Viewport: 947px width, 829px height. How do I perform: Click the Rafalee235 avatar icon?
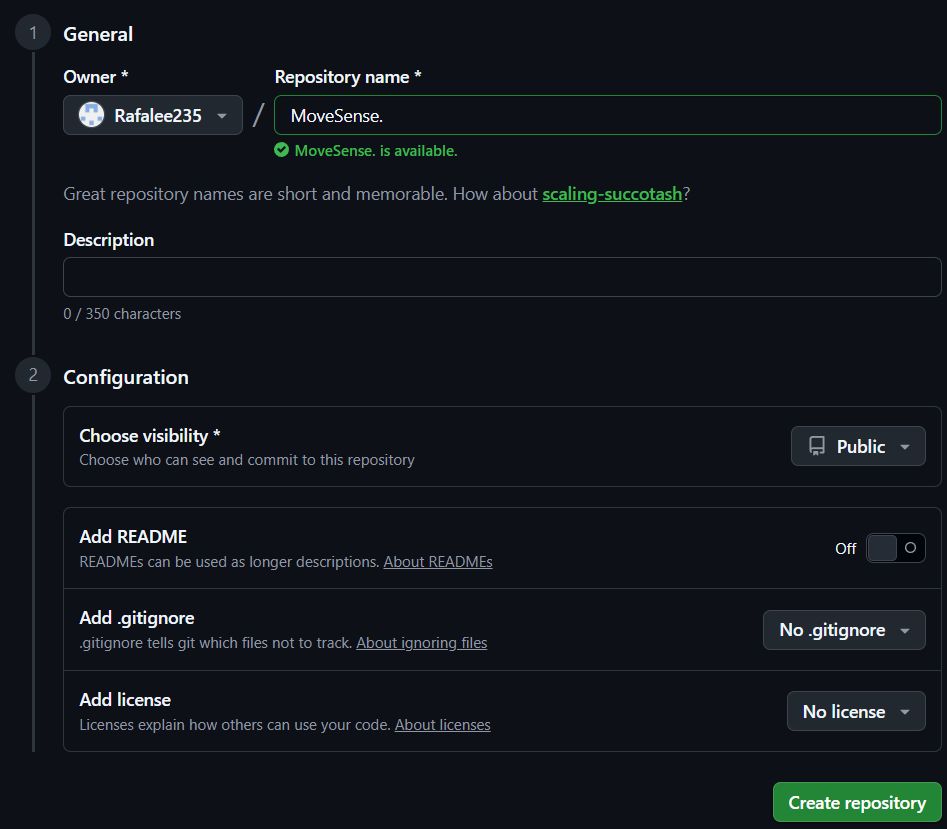[91, 115]
